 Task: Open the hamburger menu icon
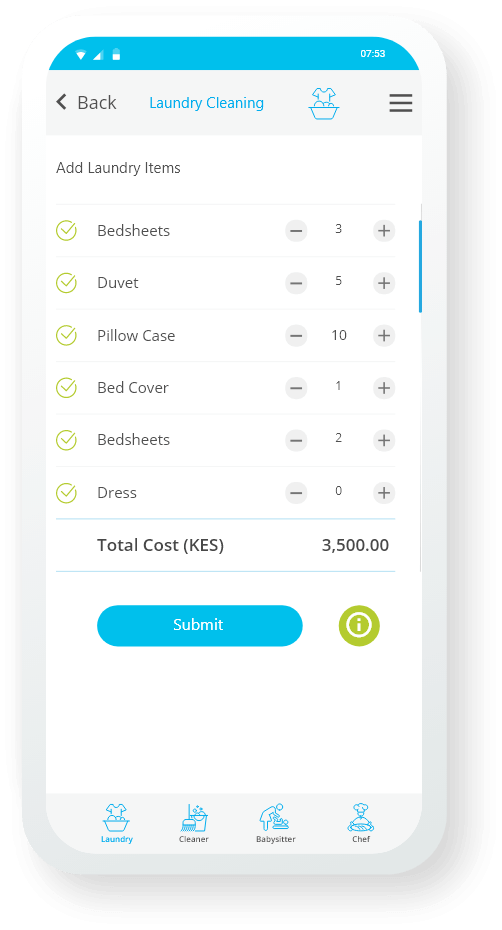tap(401, 103)
